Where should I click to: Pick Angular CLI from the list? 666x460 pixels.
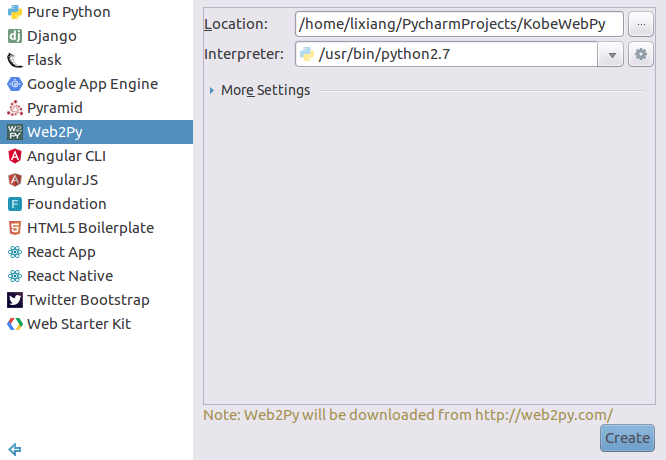[96, 156]
